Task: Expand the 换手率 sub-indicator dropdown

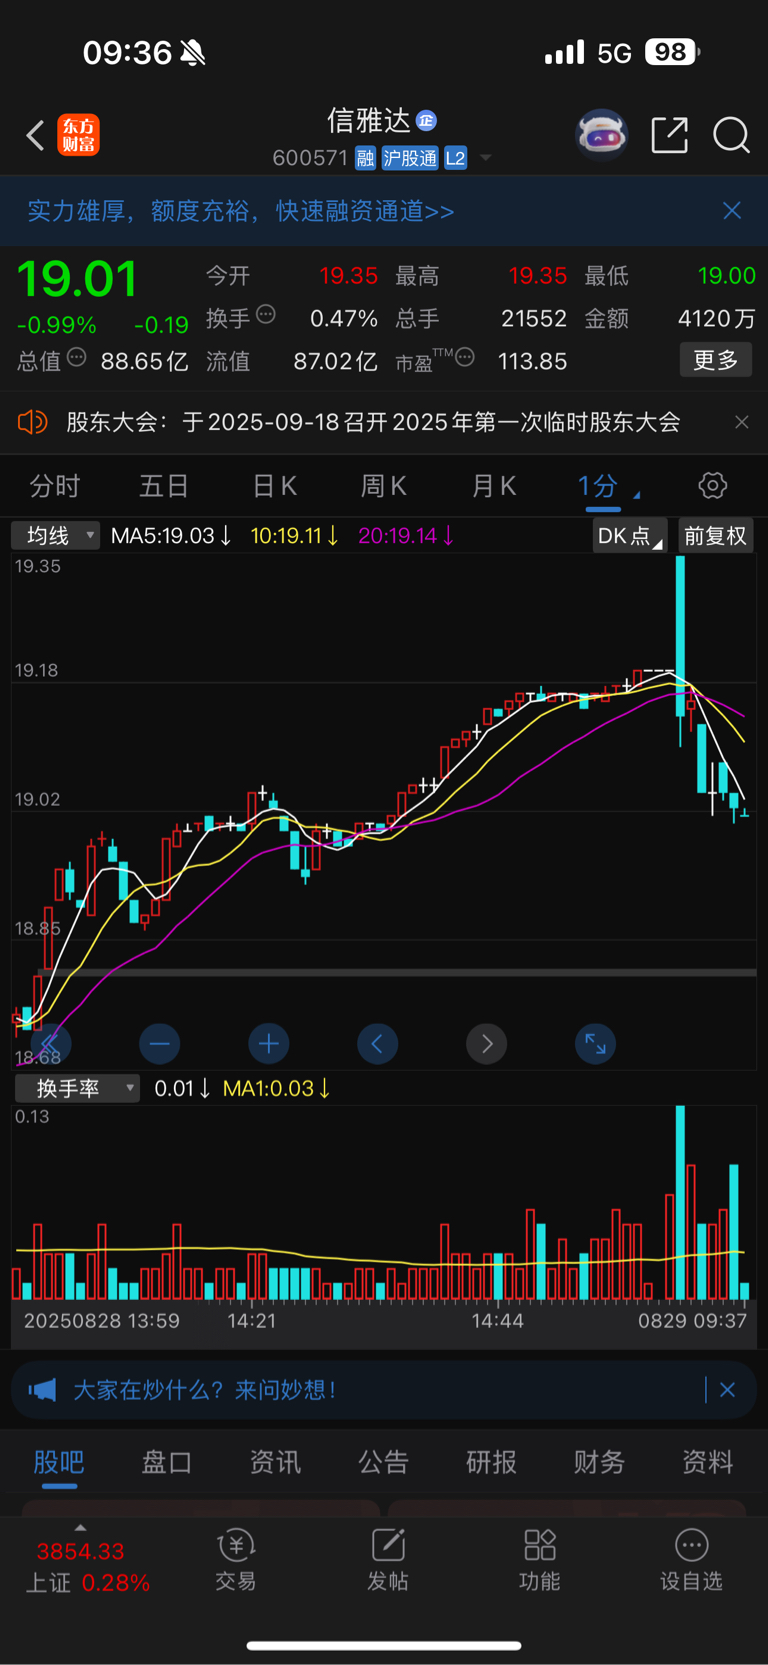Action: click(77, 1088)
